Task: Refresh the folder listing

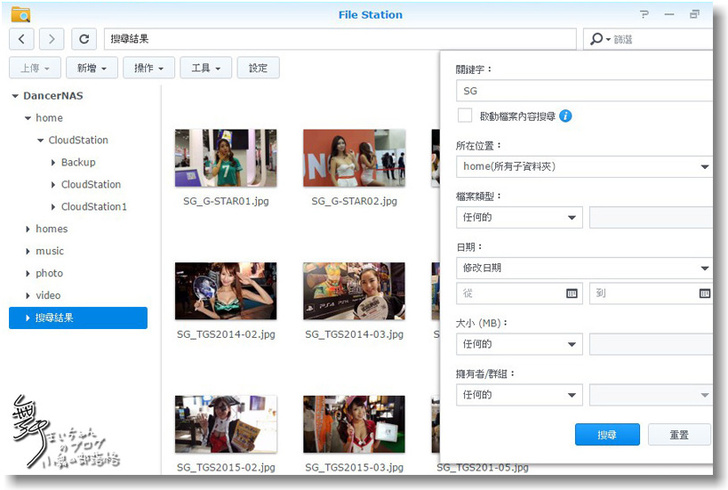Action: (x=86, y=39)
